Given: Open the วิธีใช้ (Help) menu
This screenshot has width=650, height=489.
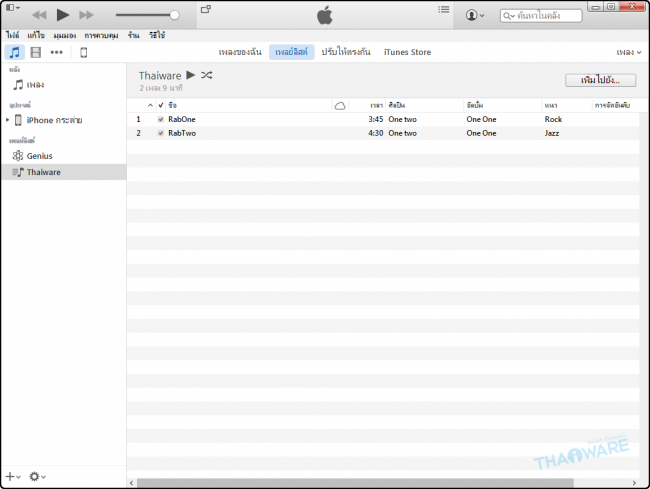Looking at the screenshot, I should click(157, 35).
